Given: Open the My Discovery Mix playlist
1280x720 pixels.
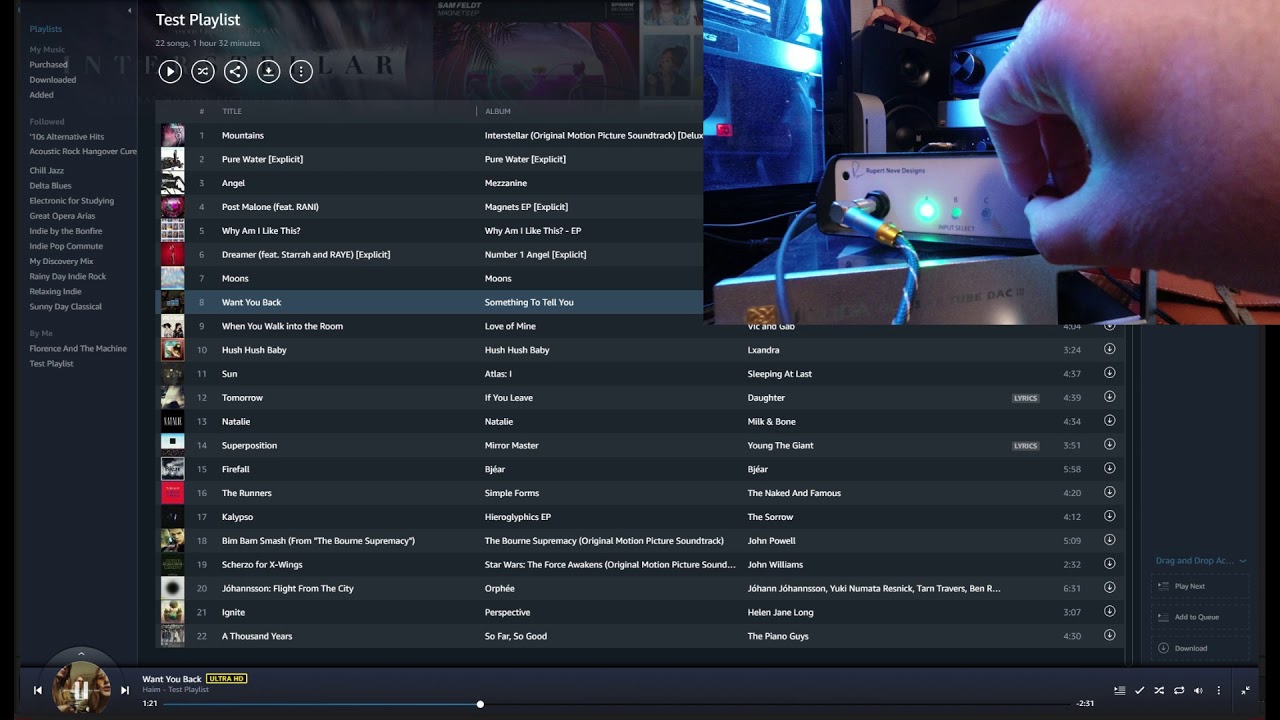Looking at the screenshot, I should point(61,261).
